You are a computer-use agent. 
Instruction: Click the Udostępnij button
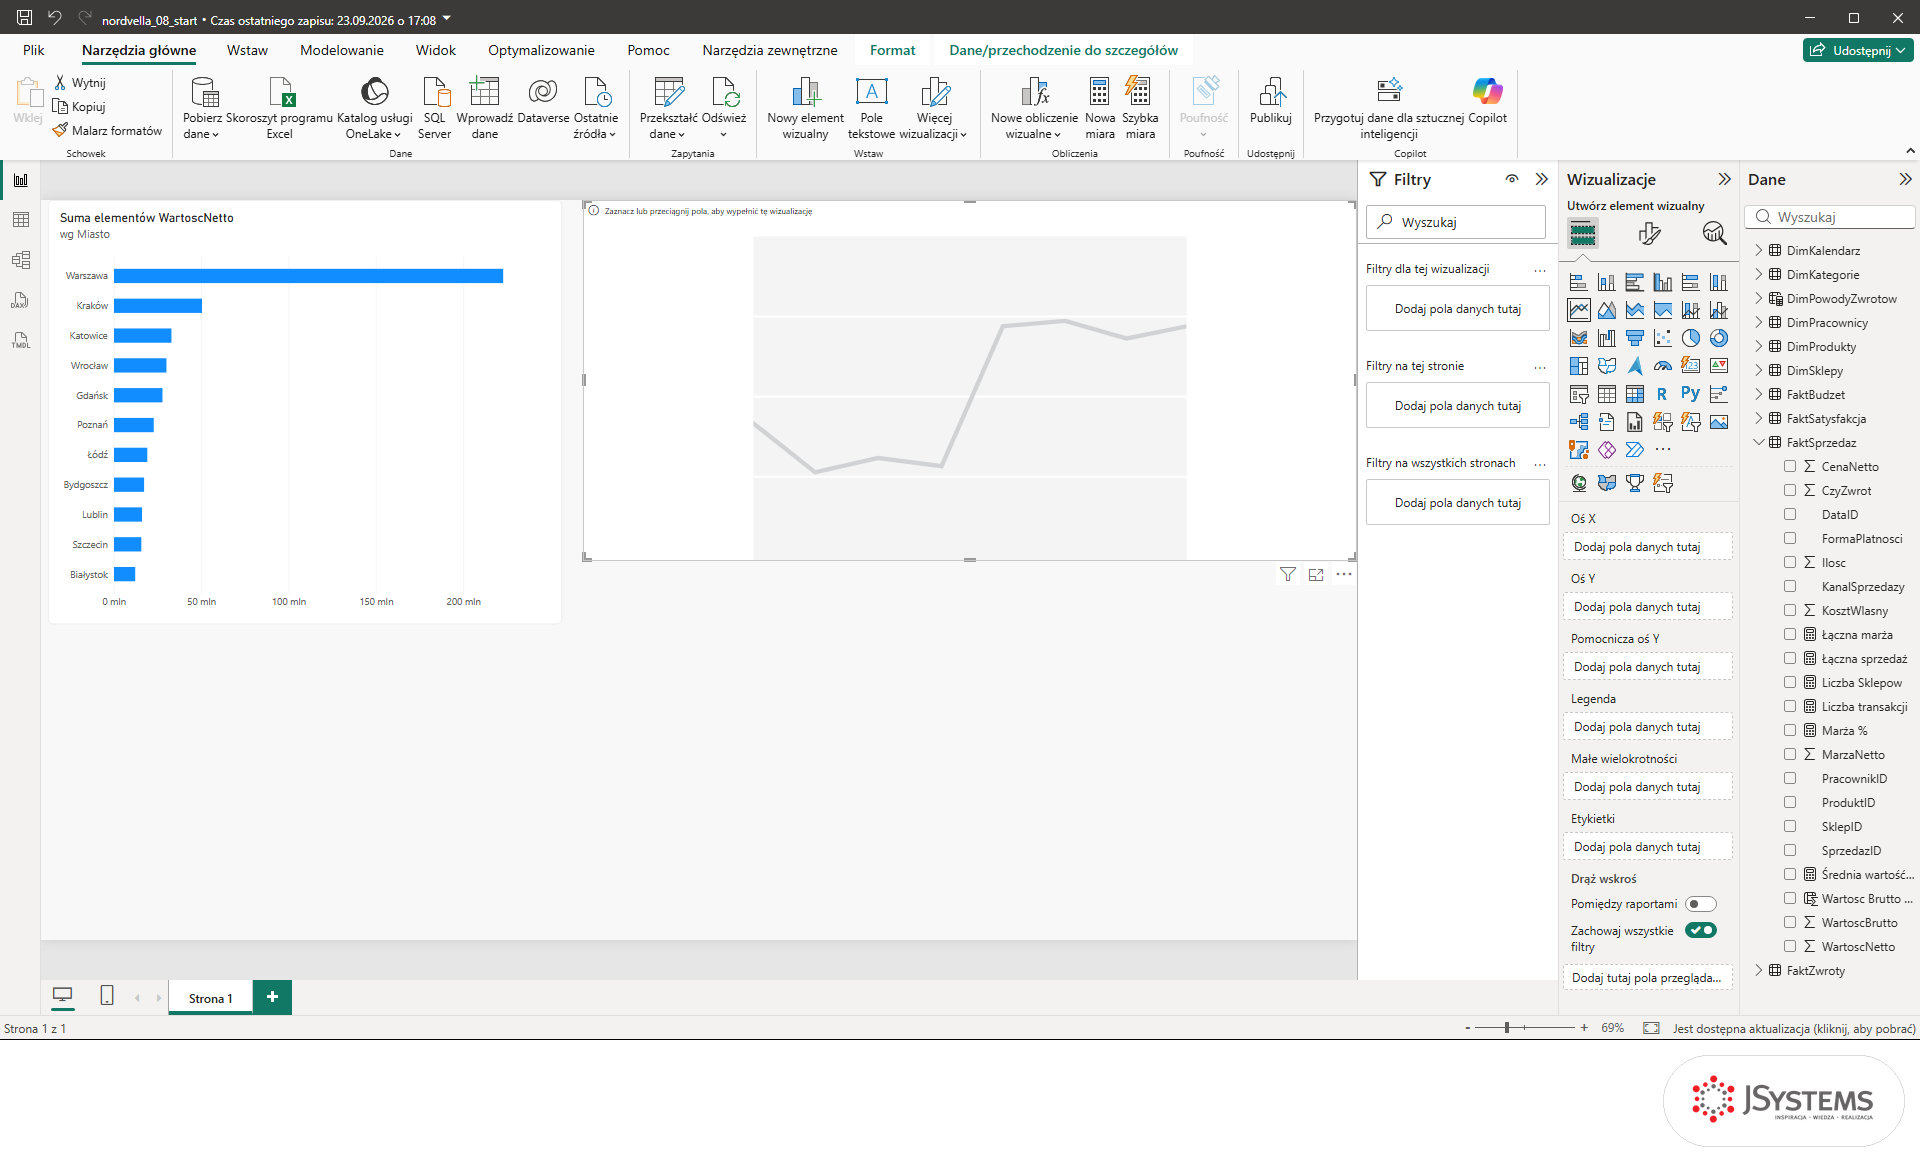pos(1860,50)
